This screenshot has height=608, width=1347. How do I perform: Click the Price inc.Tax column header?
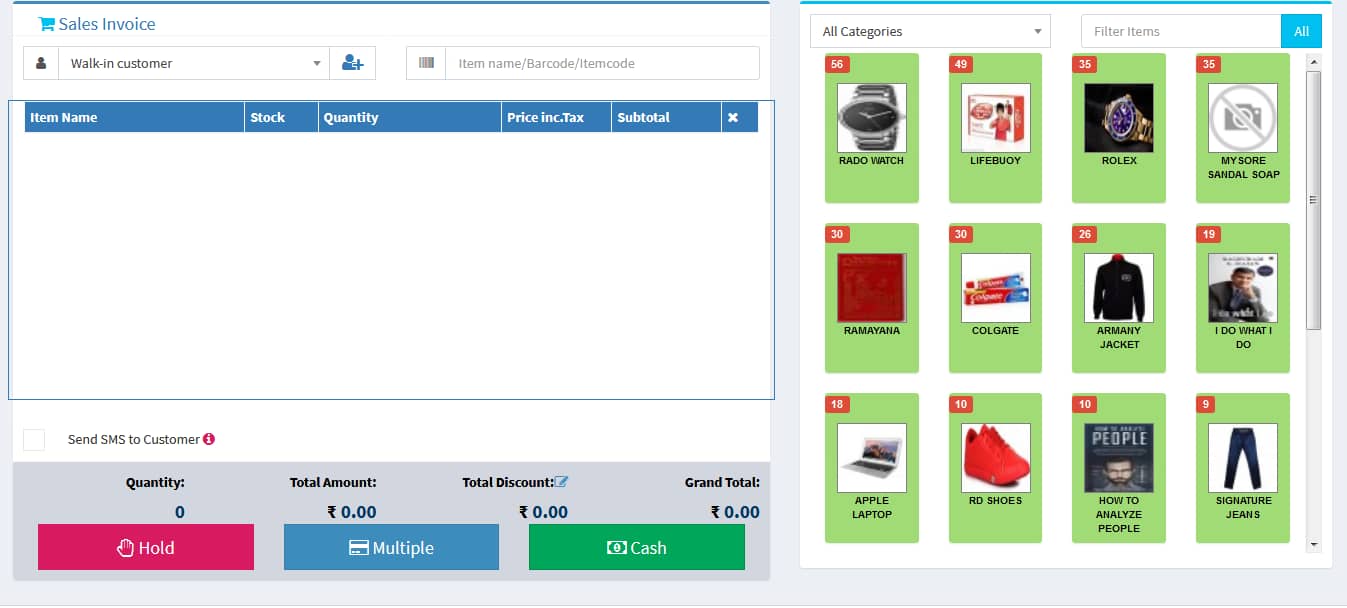coord(556,117)
